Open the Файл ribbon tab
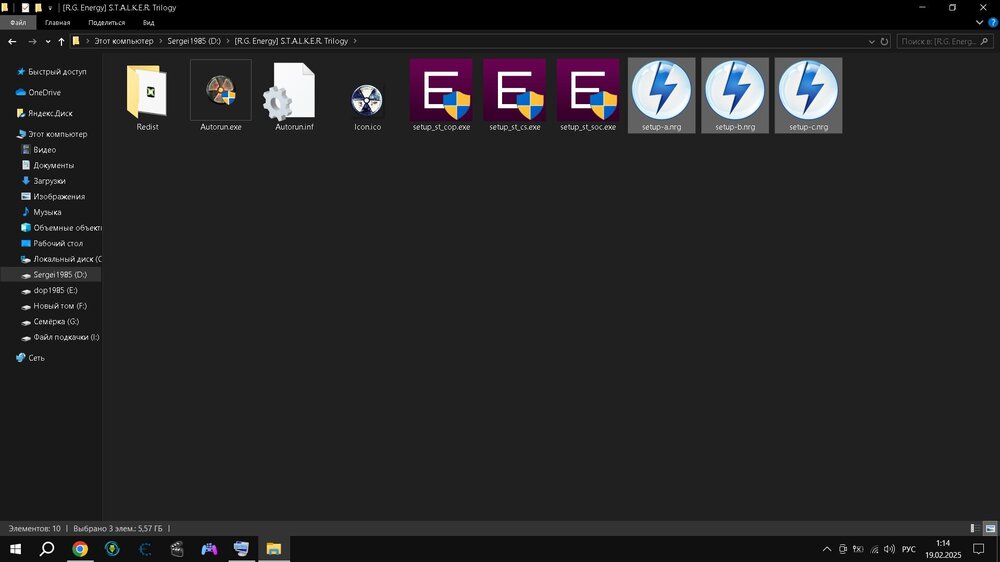The image size is (1000, 562). point(18,22)
